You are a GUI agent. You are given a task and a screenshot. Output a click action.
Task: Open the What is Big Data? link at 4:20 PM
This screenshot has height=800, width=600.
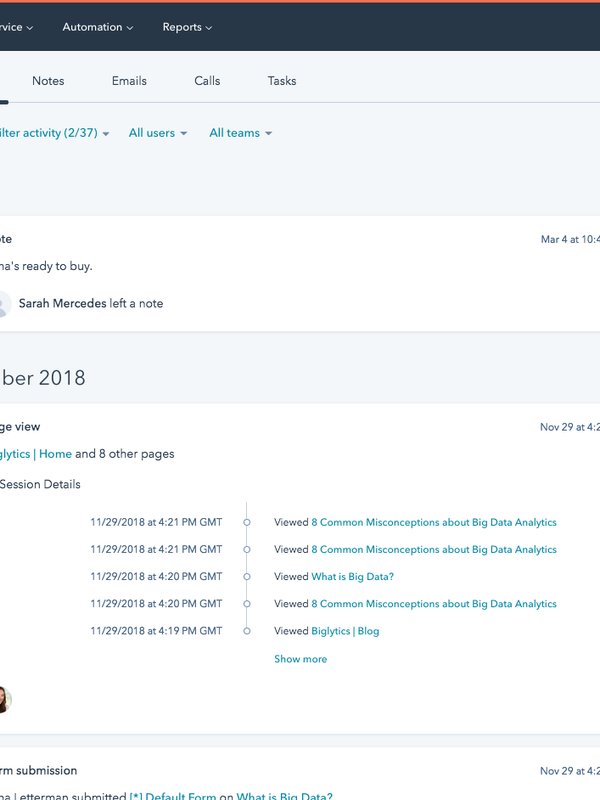pos(352,577)
